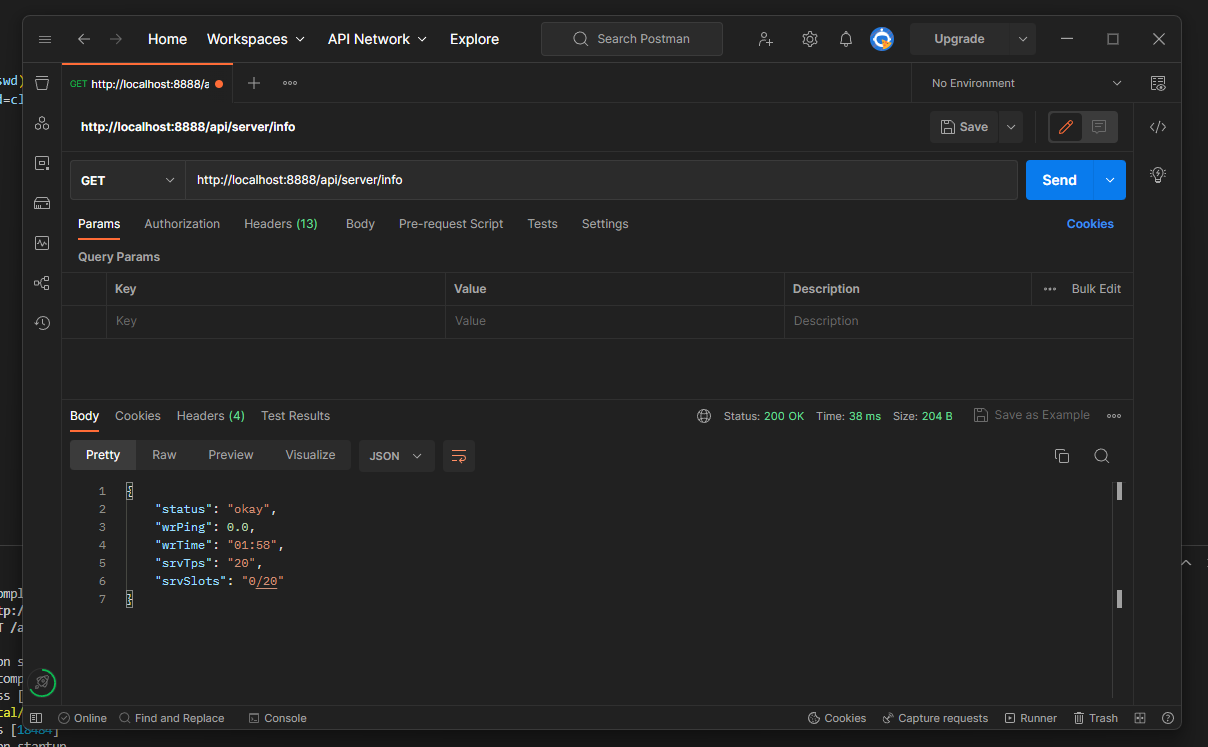Image resolution: width=1208 pixels, height=747 pixels.
Task: Add a new request tab
Action: click(254, 83)
